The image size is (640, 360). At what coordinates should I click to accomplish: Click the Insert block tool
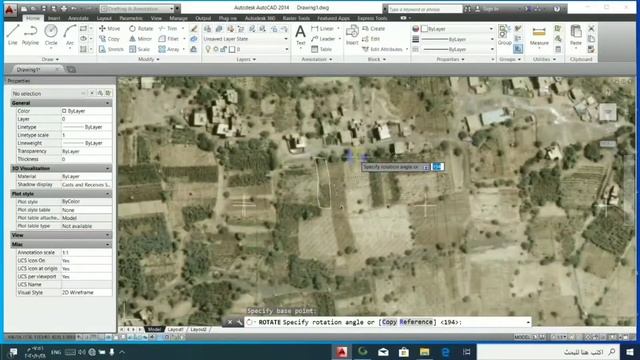pos(352,35)
